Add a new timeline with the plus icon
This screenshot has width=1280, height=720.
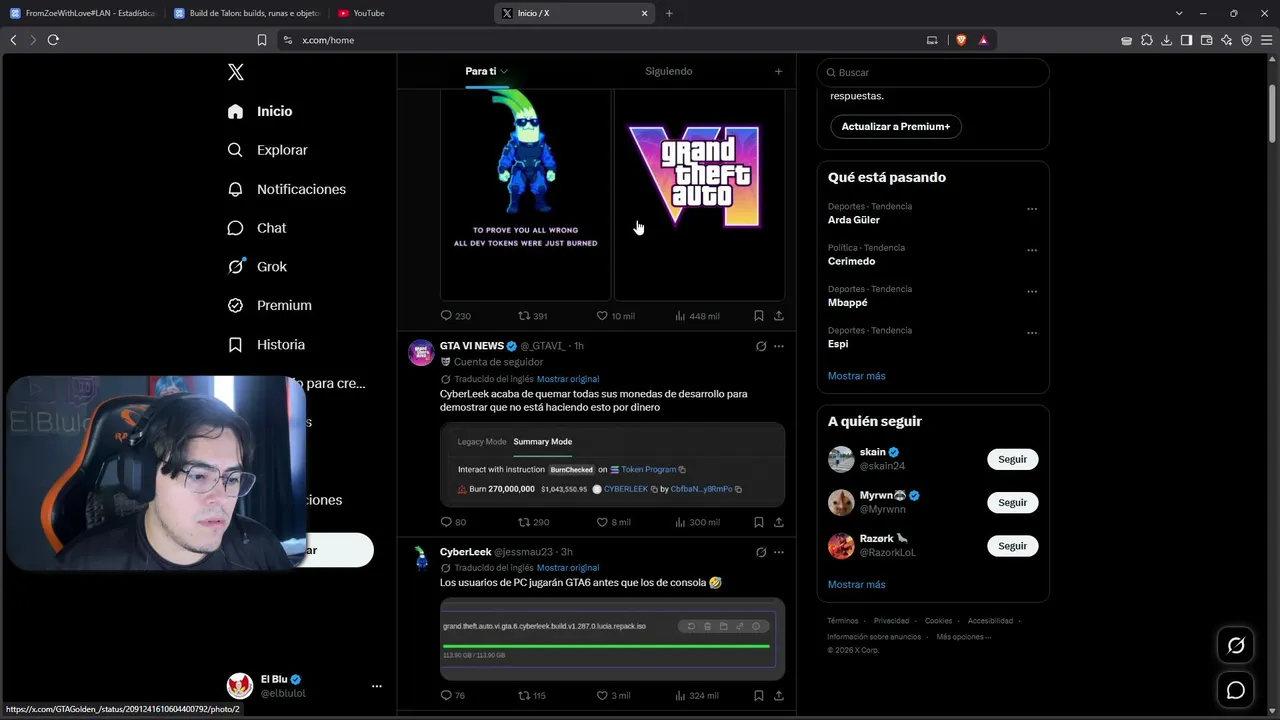coord(778,71)
